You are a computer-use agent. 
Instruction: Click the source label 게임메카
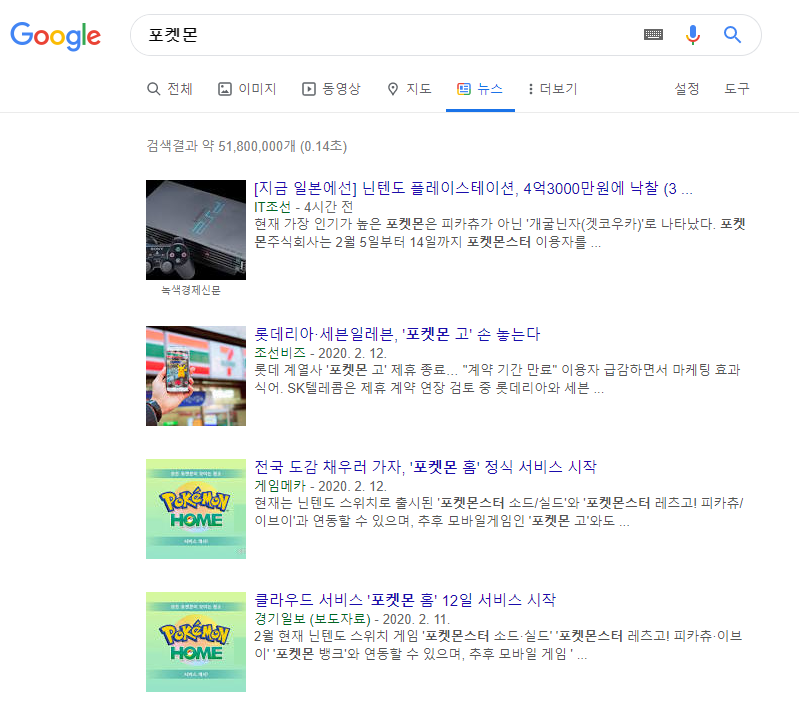[x=280, y=486]
